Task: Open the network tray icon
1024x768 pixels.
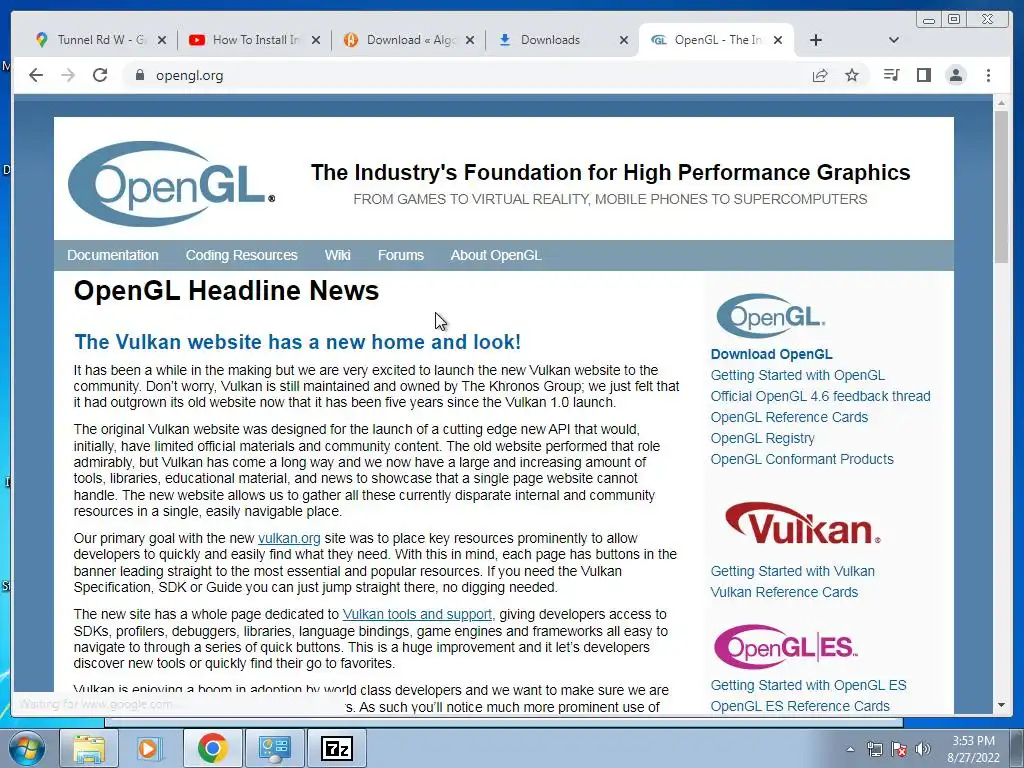Action: click(x=874, y=749)
